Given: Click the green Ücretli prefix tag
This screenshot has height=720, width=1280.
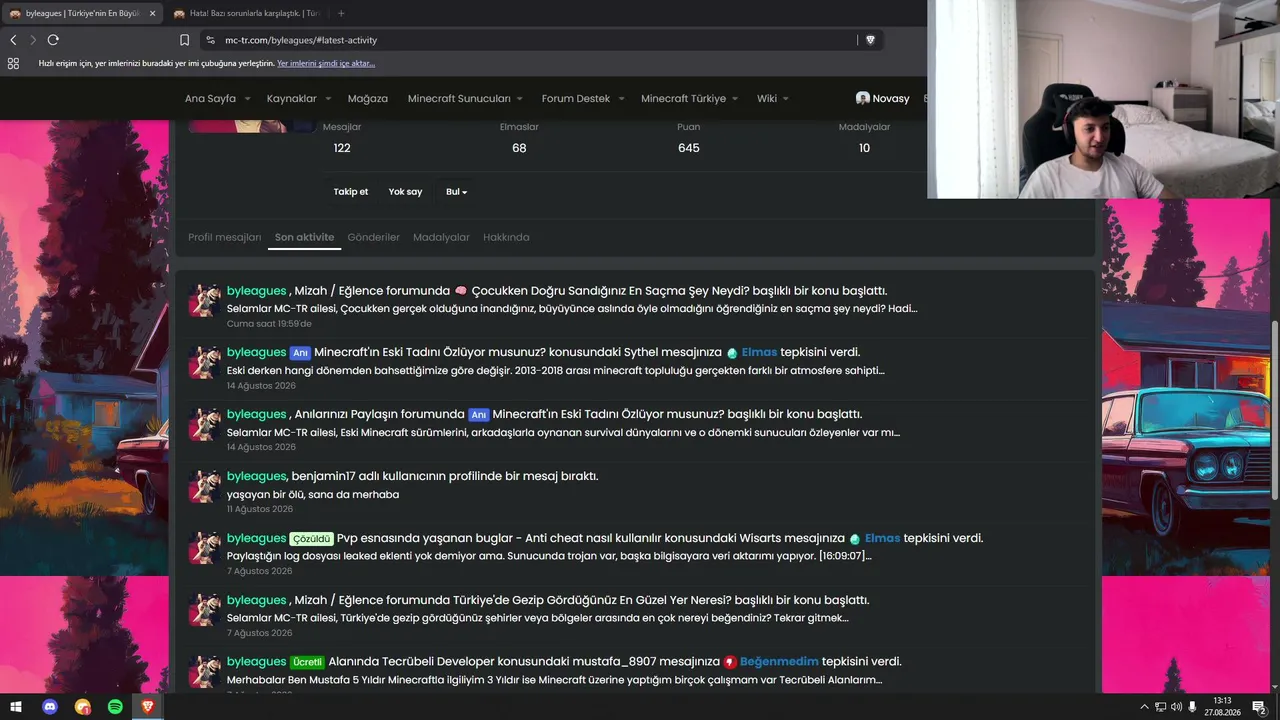Looking at the screenshot, I should click(x=308, y=662).
